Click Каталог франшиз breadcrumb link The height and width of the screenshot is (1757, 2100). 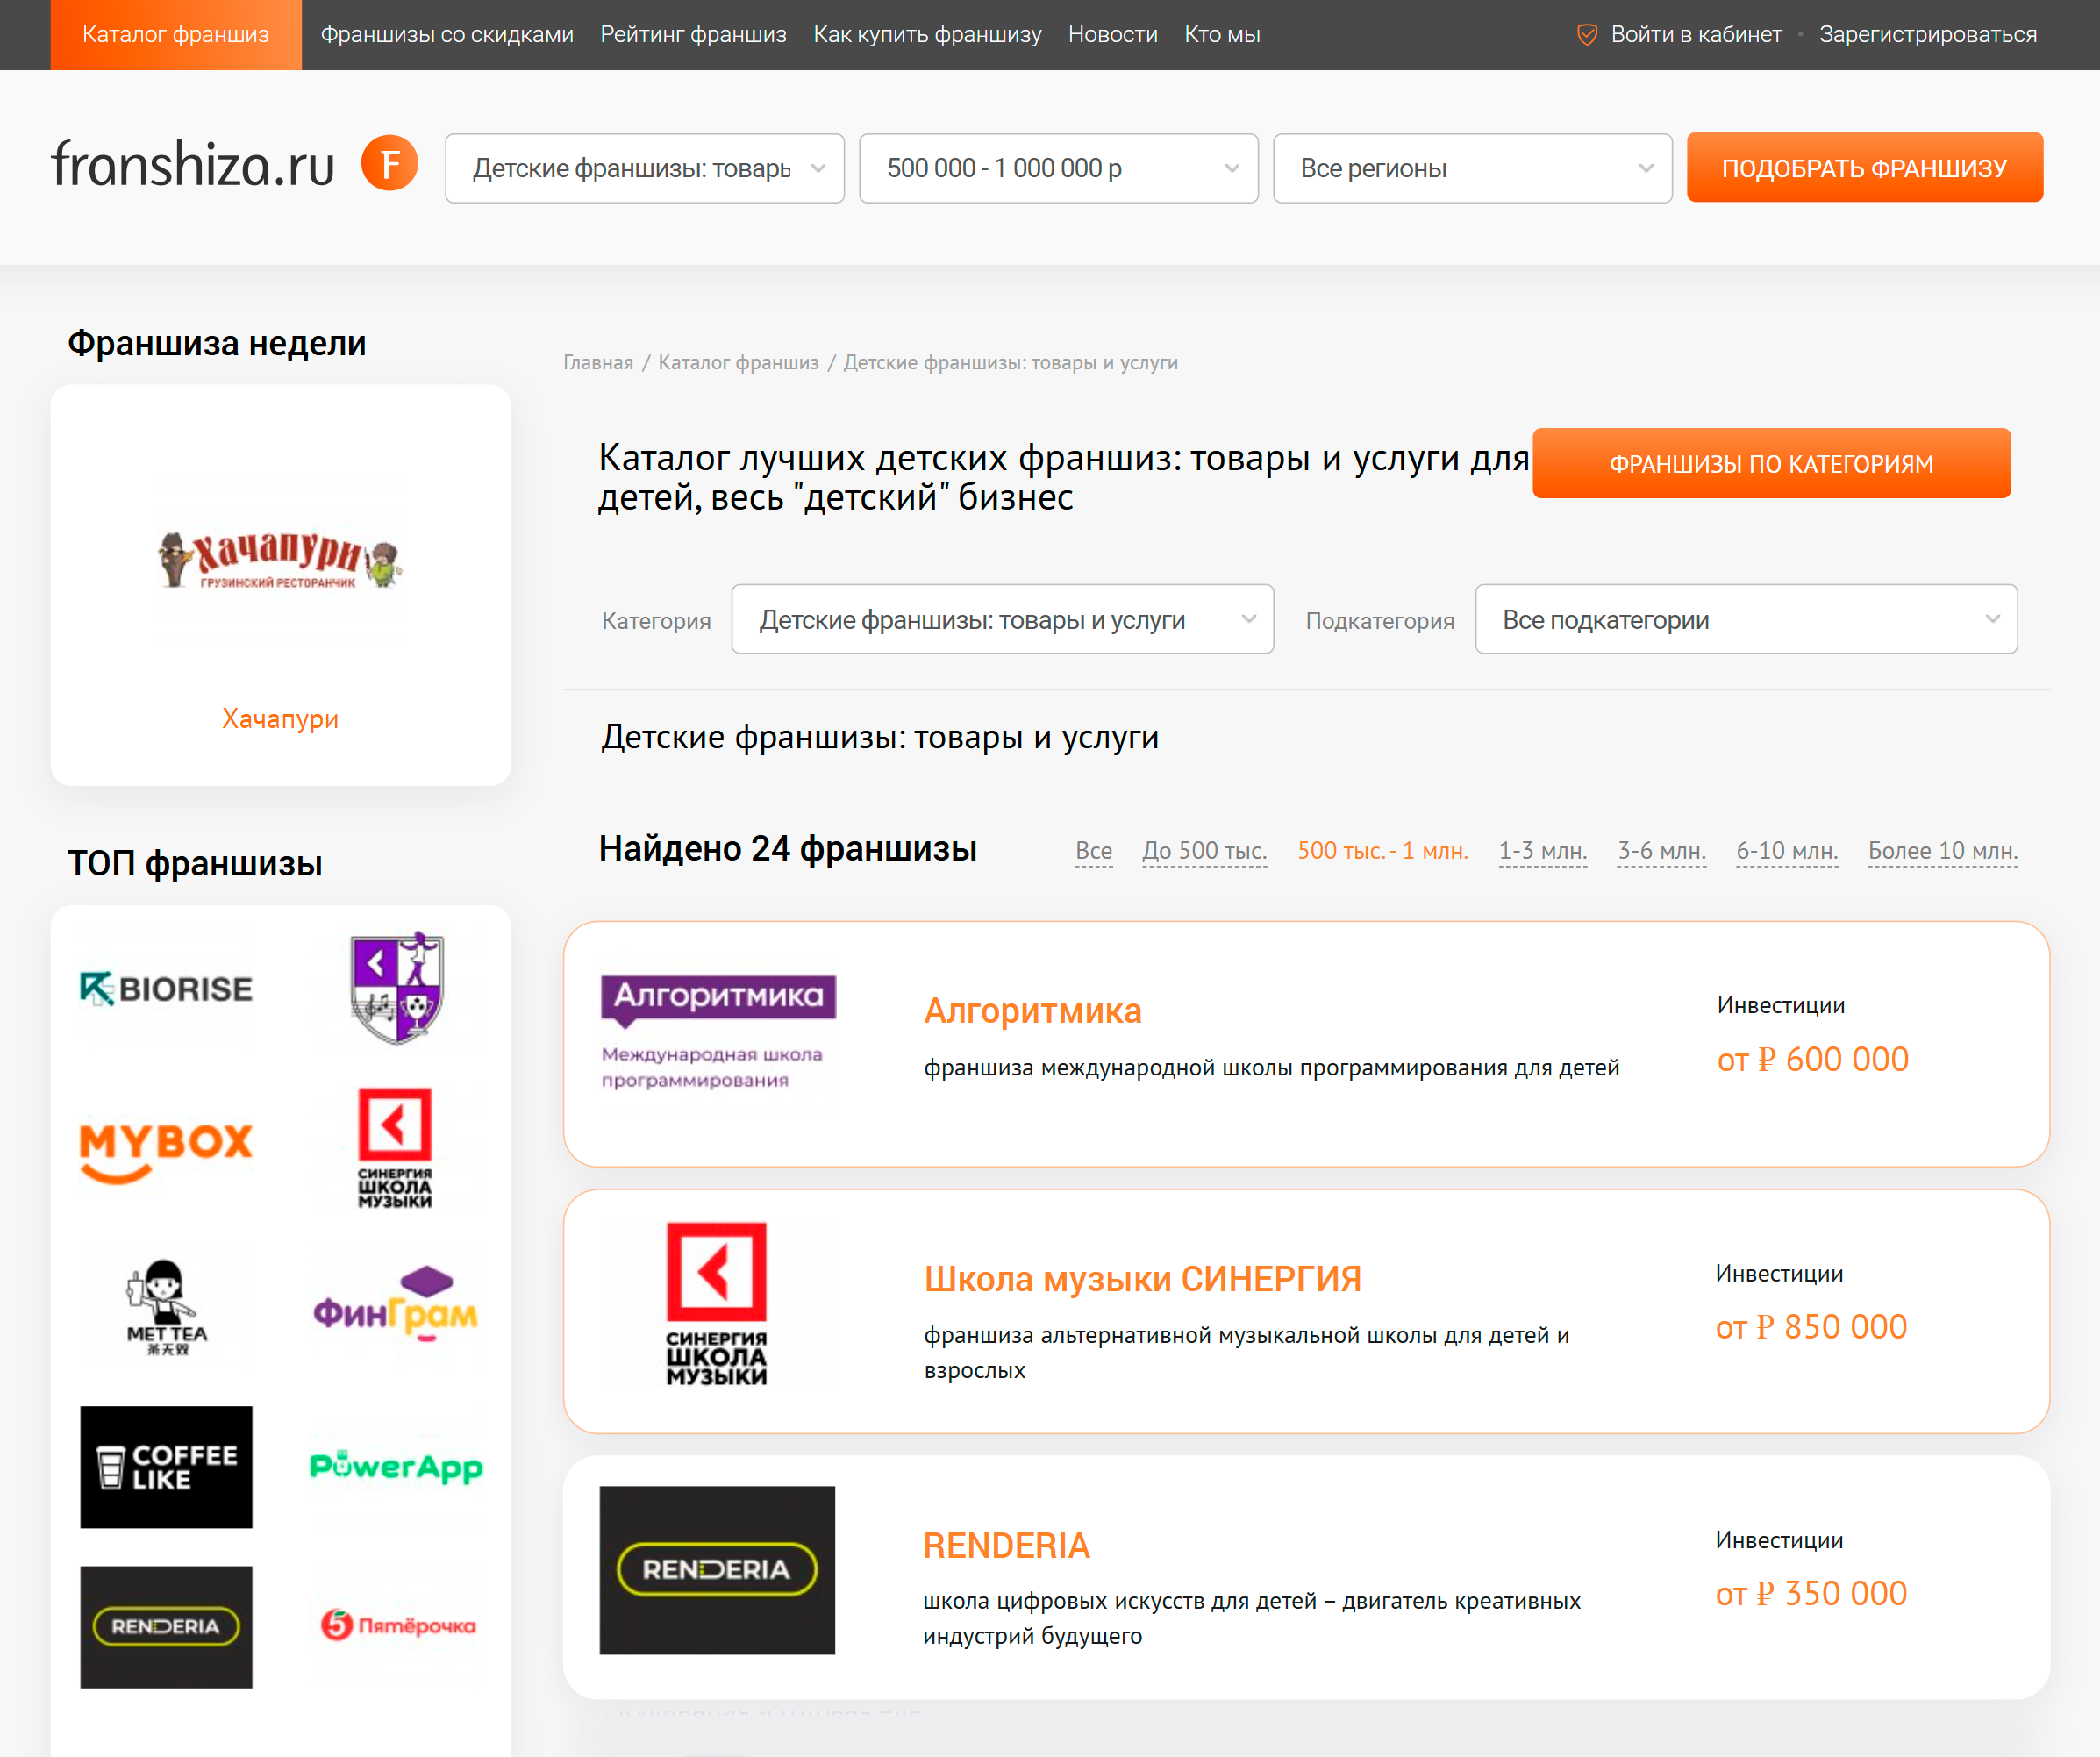[738, 362]
